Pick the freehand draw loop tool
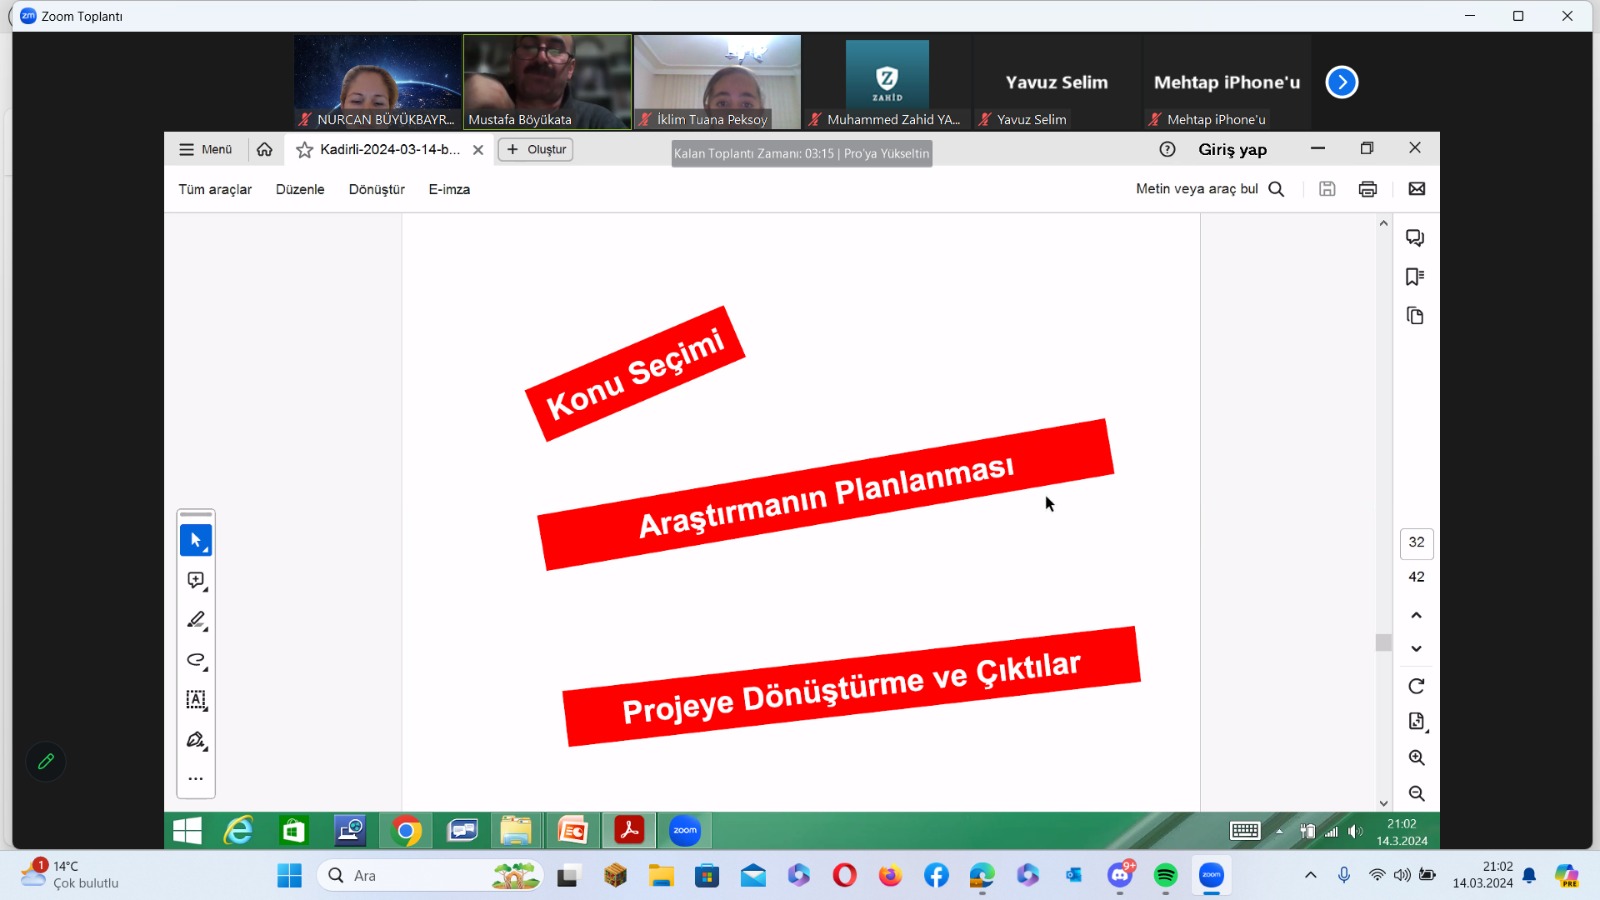This screenshot has width=1600, height=900. pyautogui.click(x=196, y=660)
